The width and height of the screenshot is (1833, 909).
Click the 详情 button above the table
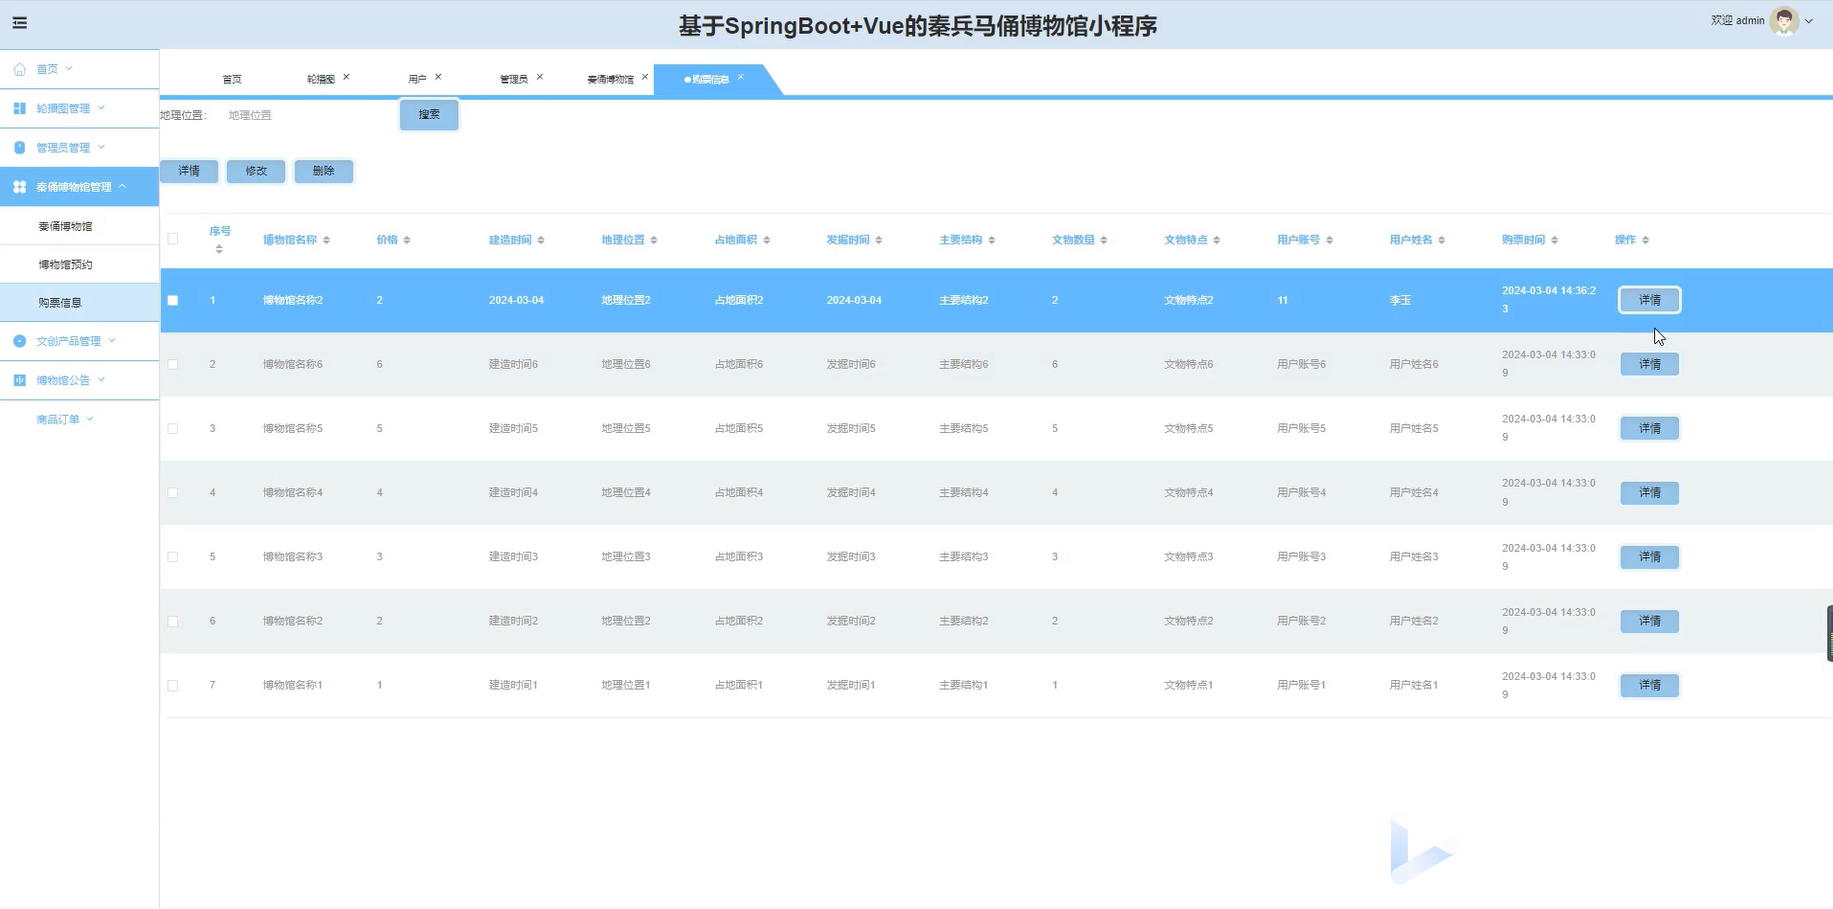point(189,171)
